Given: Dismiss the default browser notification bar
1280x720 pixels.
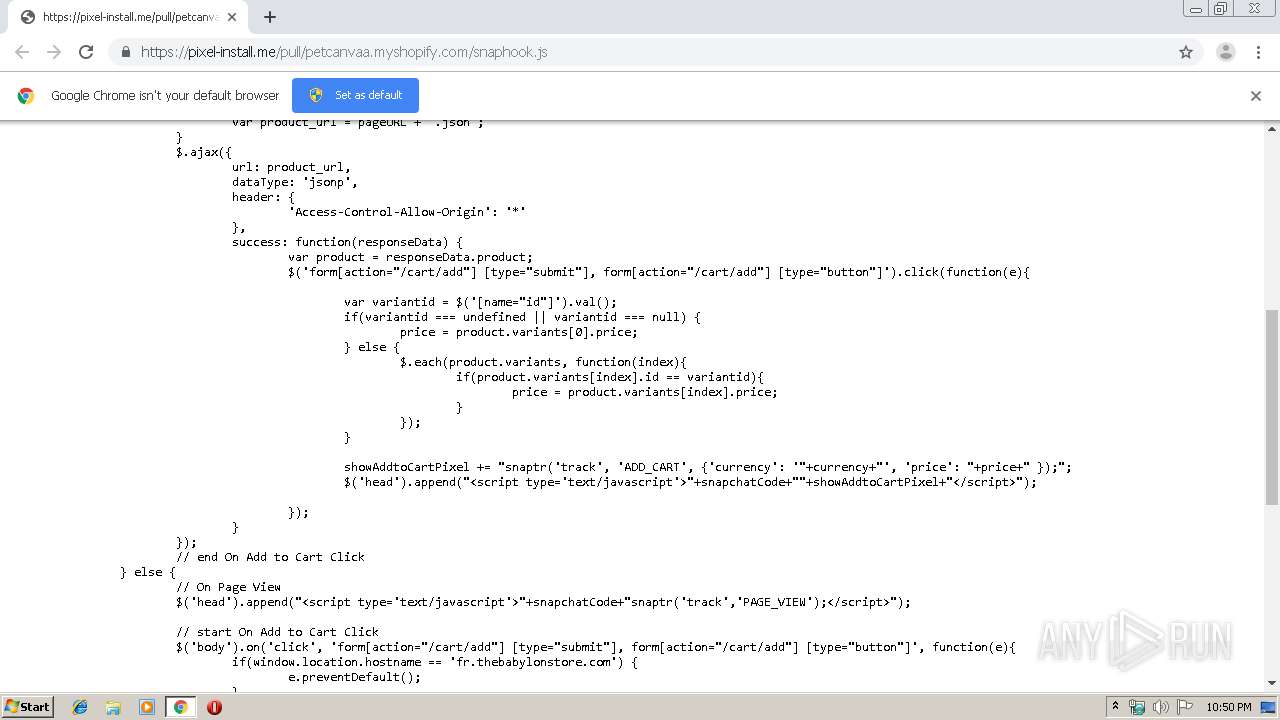Looking at the screenshot, I should point(1256,96).
